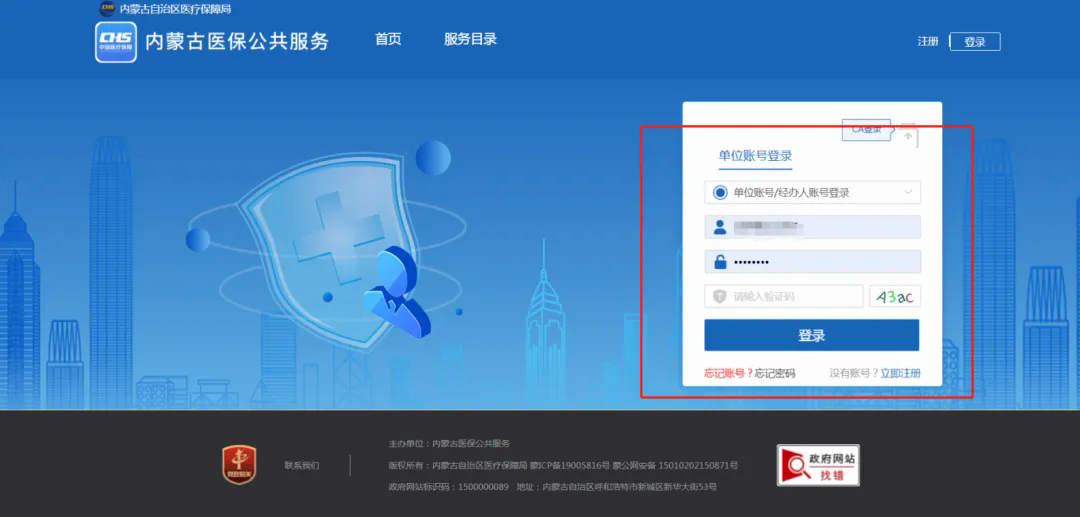Click the 联系我们 footer link
The width and height of the screenshot is (1080, 517).
(302, 465)
